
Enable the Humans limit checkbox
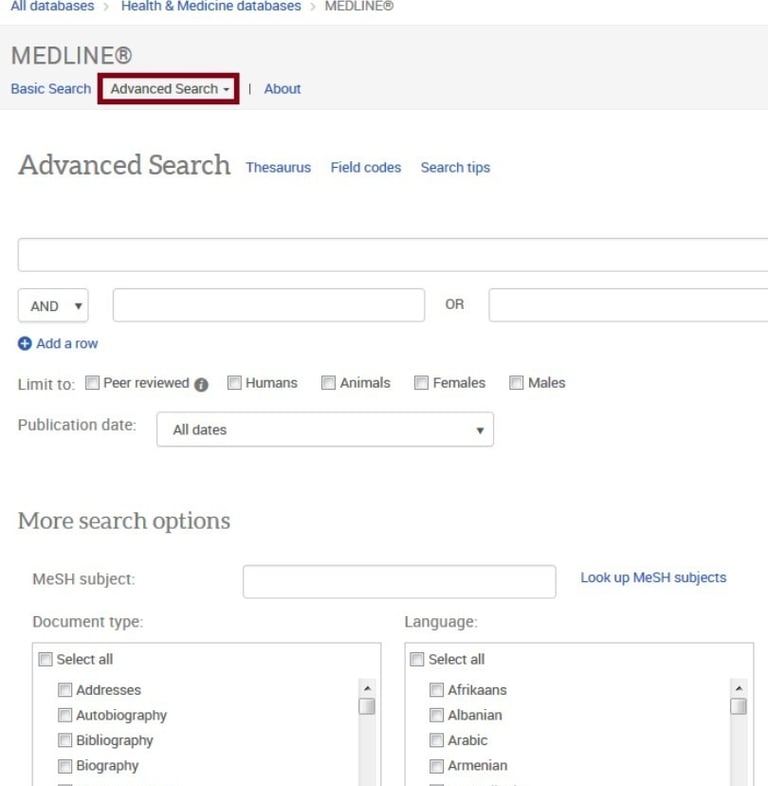[234, 382]
